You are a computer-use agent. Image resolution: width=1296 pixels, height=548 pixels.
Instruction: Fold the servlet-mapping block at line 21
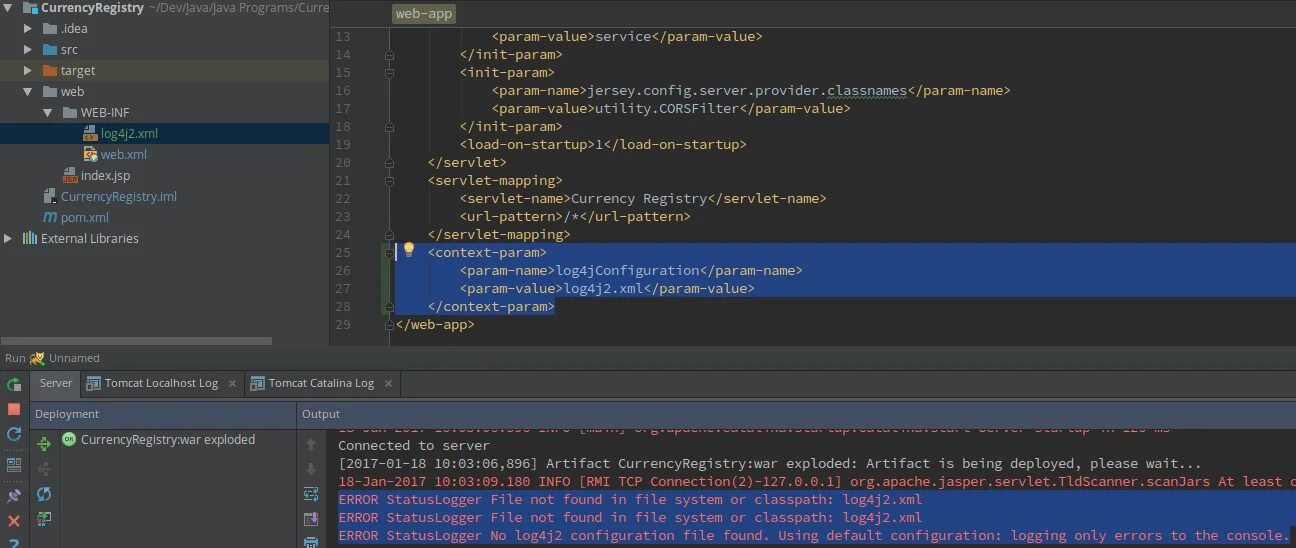pos(389,180)
